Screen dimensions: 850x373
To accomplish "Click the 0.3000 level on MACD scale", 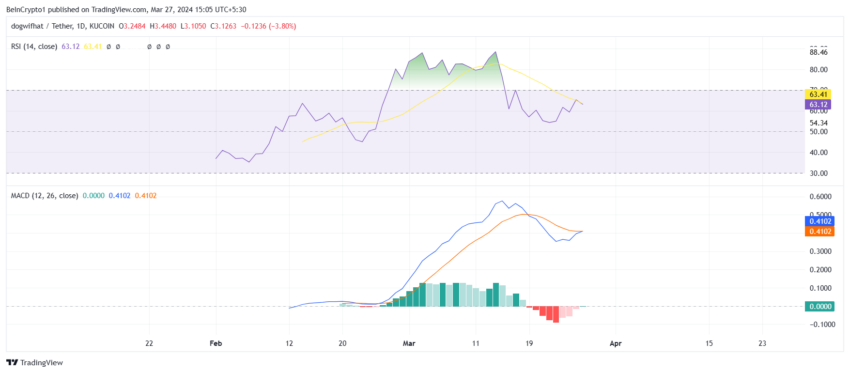I will (817, 252).
